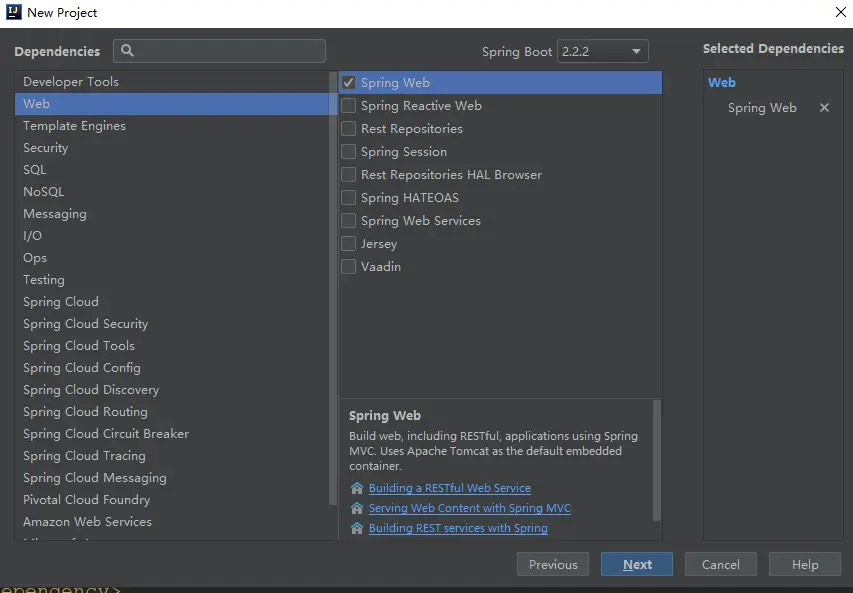The width and height of the screenshot is (853, 593).
Task: Open Serving Web Content with Spring MVC link
Action: click(470, 508)
